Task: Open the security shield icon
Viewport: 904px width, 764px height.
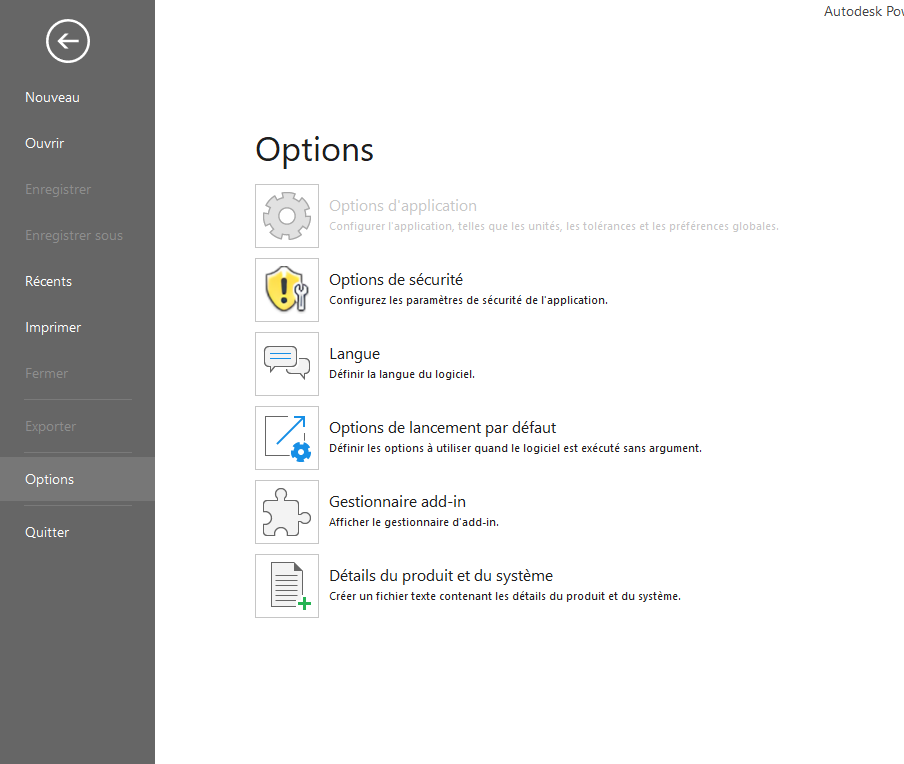Action: pyautogui.click(x=287, y=290)
